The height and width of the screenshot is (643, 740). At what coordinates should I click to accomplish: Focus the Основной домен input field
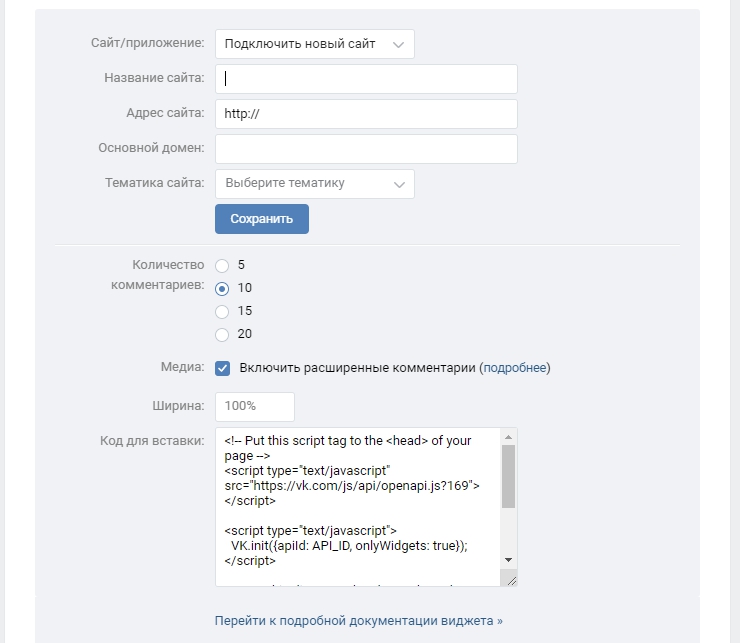[366, 149]
